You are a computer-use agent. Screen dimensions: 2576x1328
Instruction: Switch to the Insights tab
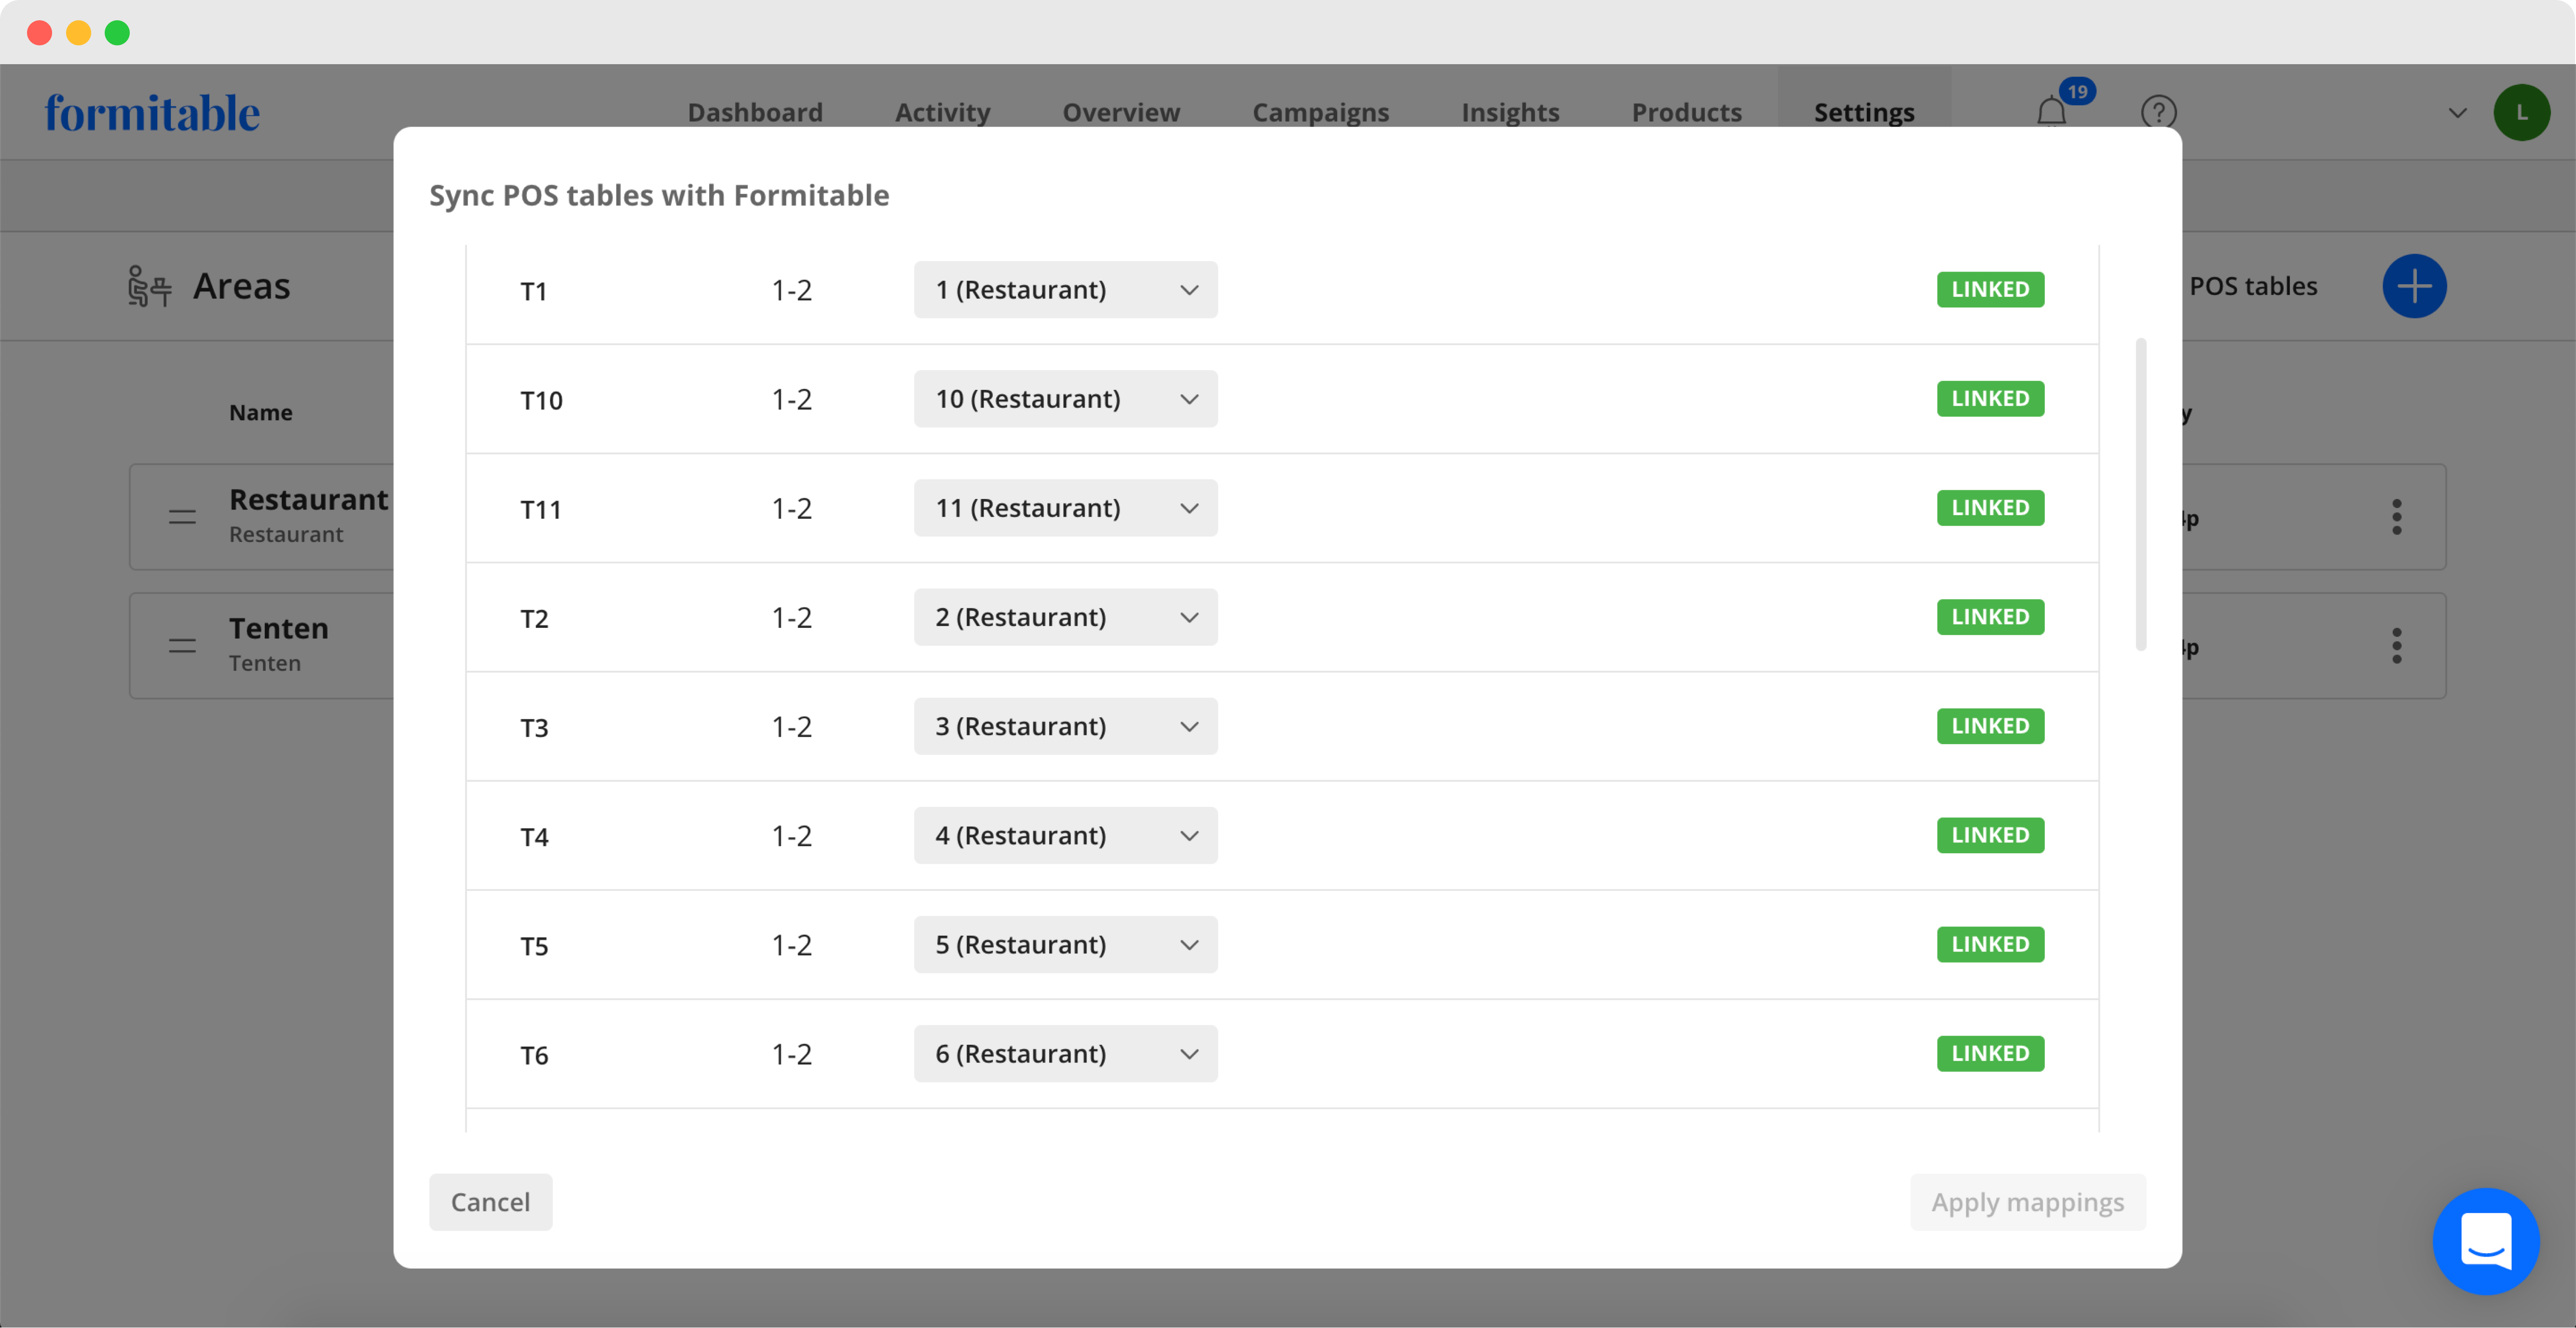point(1509,113)
